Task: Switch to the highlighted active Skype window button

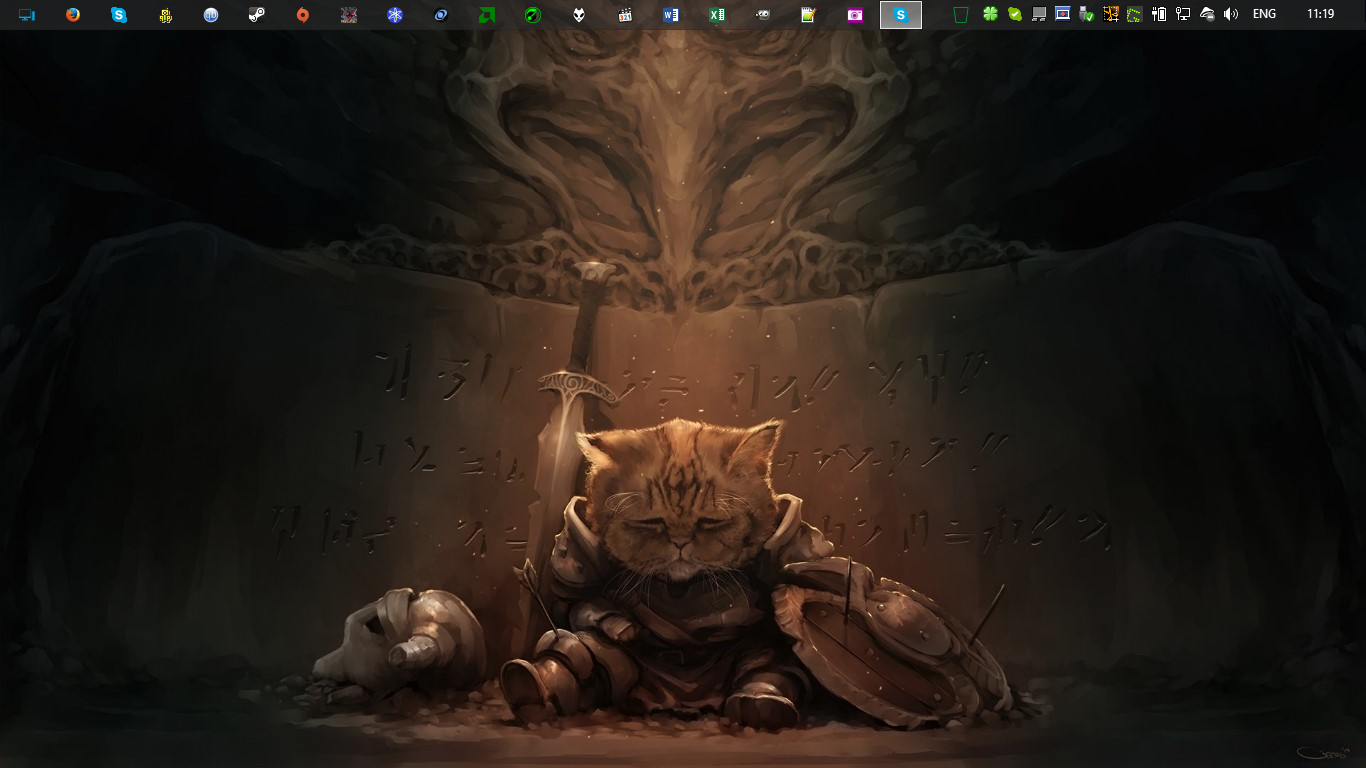Action: [x=901, y=15]
